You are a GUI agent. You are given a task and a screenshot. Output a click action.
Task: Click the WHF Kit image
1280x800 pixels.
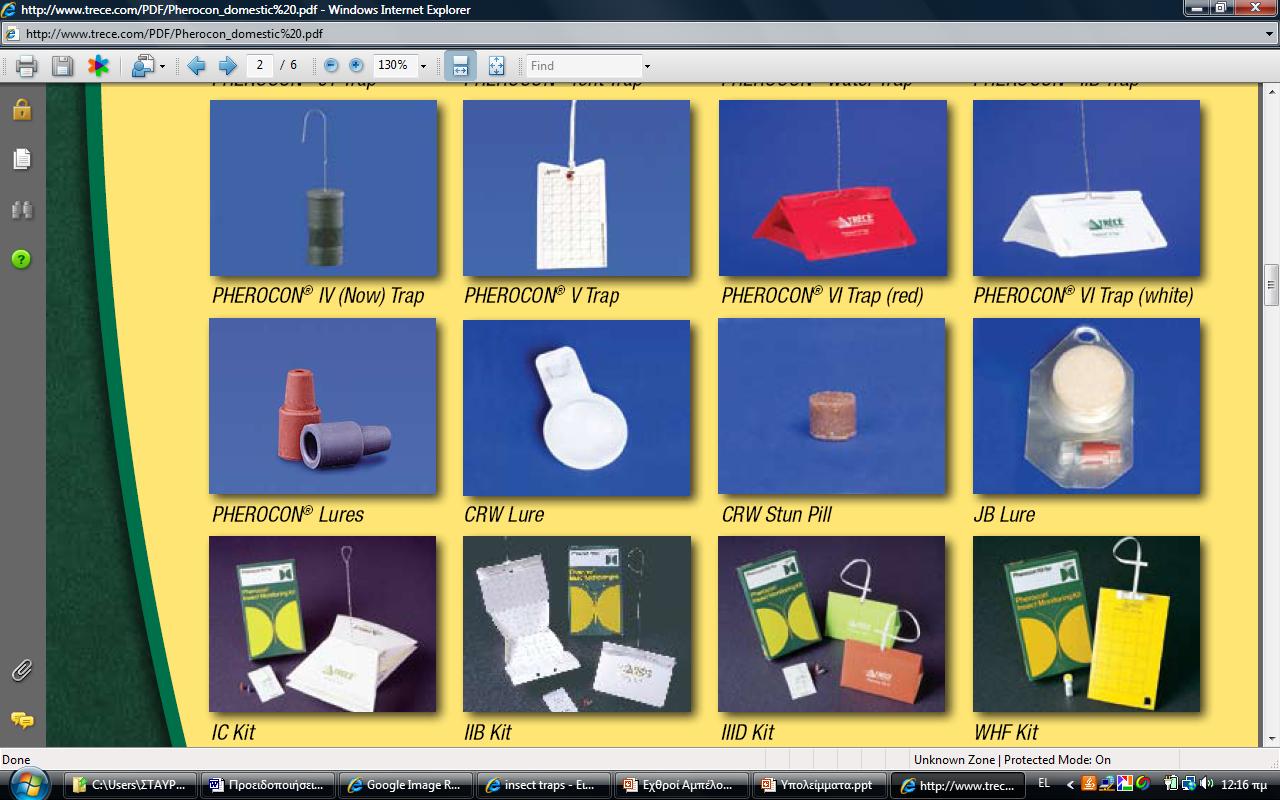point(1086,624)
